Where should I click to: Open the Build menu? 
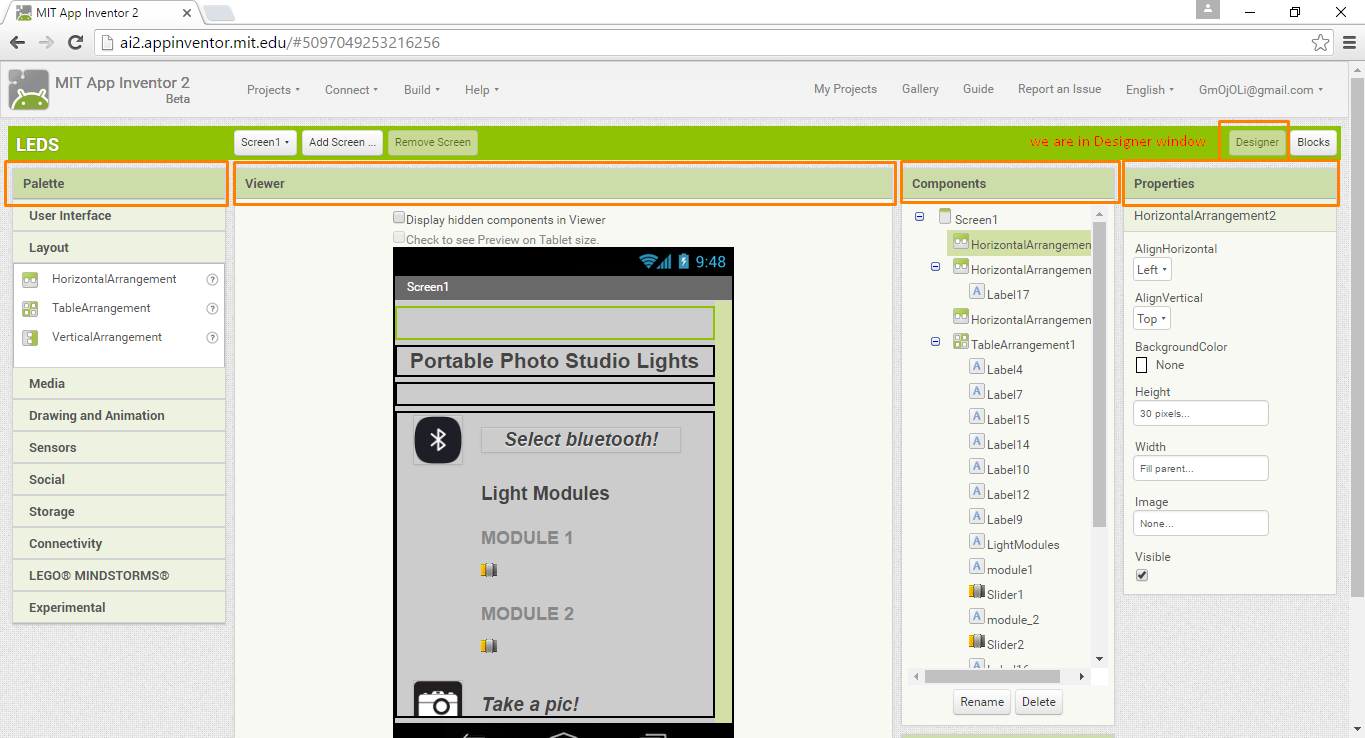(422, 90)
